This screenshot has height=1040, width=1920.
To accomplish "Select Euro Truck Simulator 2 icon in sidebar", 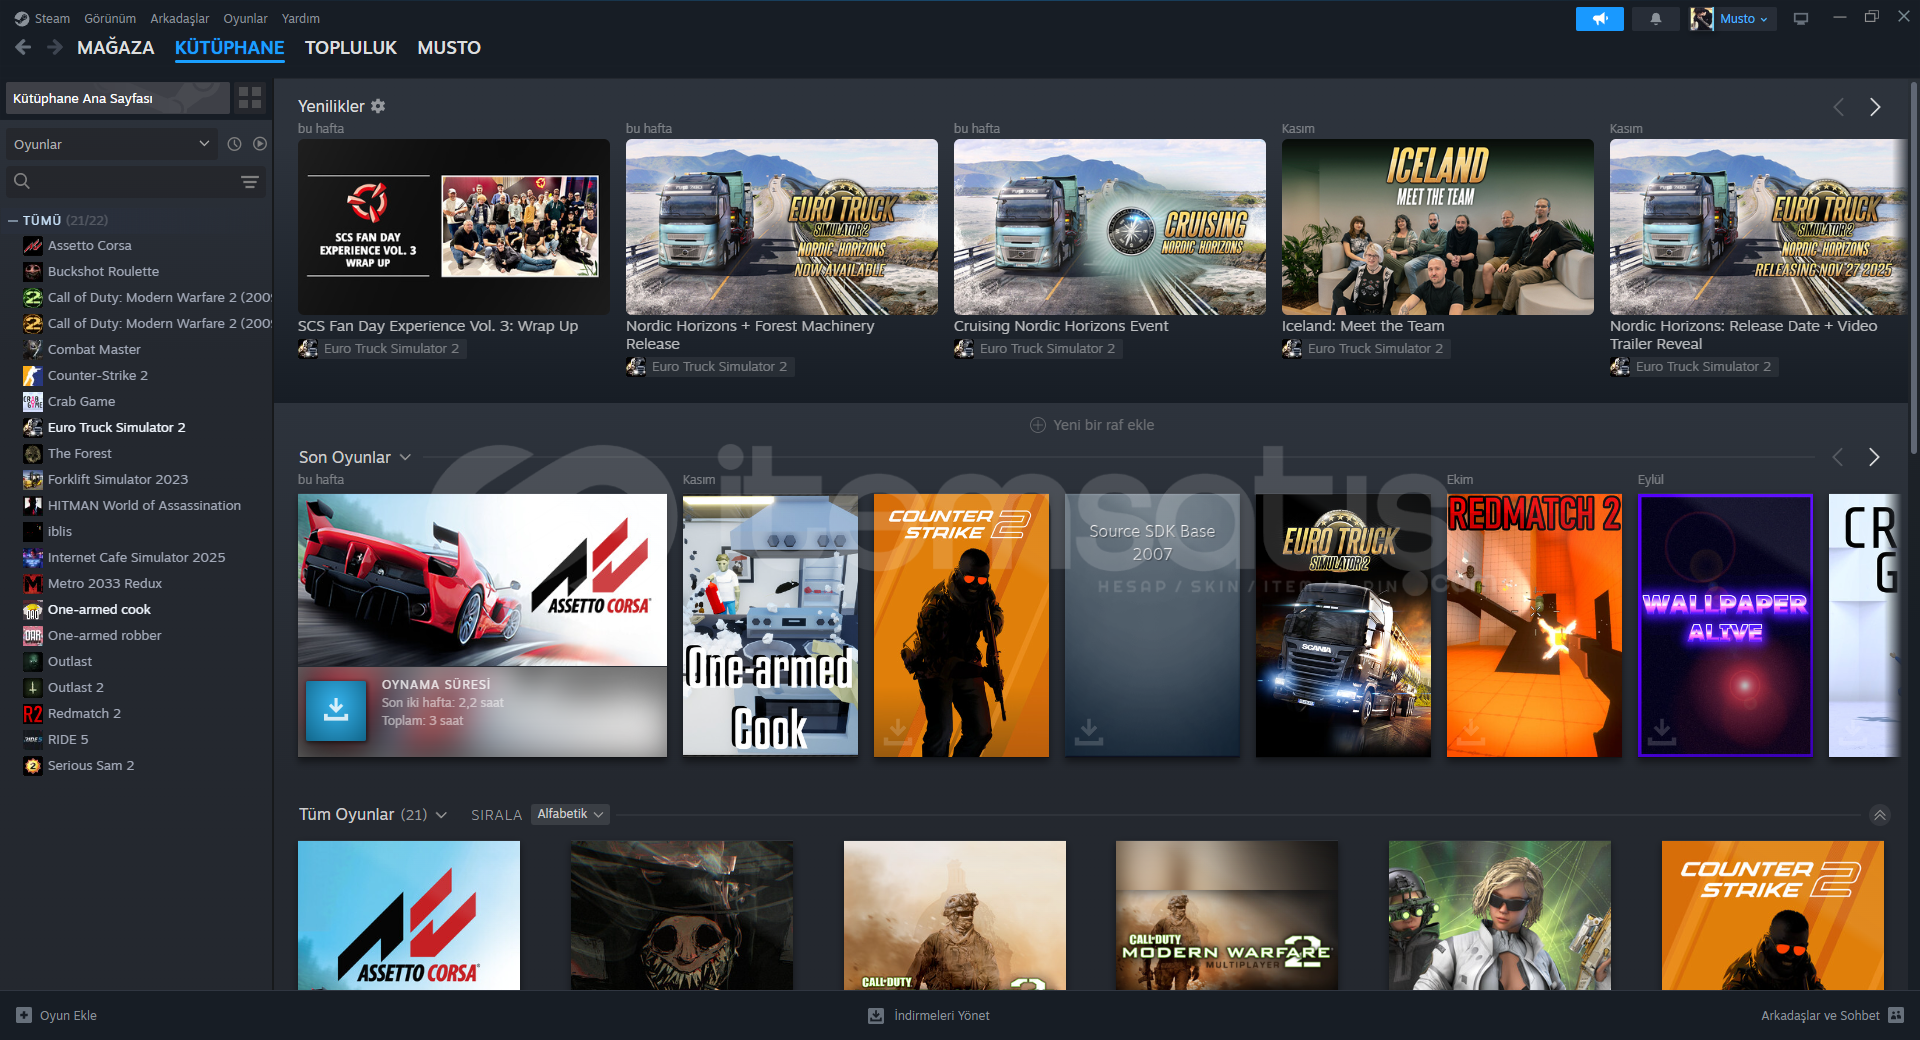I will coord(33,427).
